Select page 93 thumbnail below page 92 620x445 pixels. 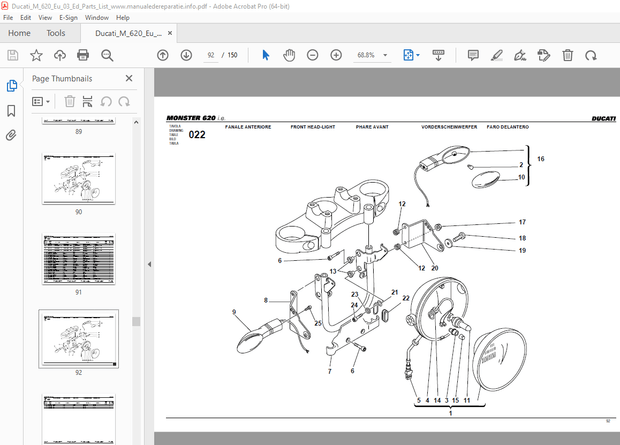(x=79, y=419)
